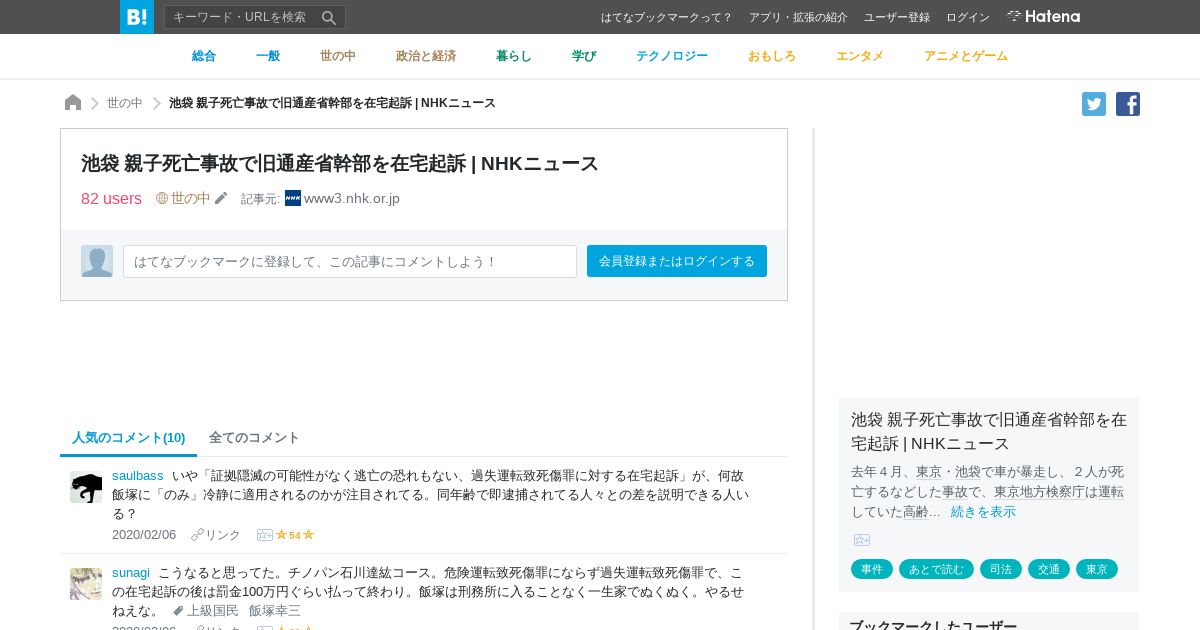Select the 学び category tab
The image size is (1200, 630).
click(x=584, y=56)
